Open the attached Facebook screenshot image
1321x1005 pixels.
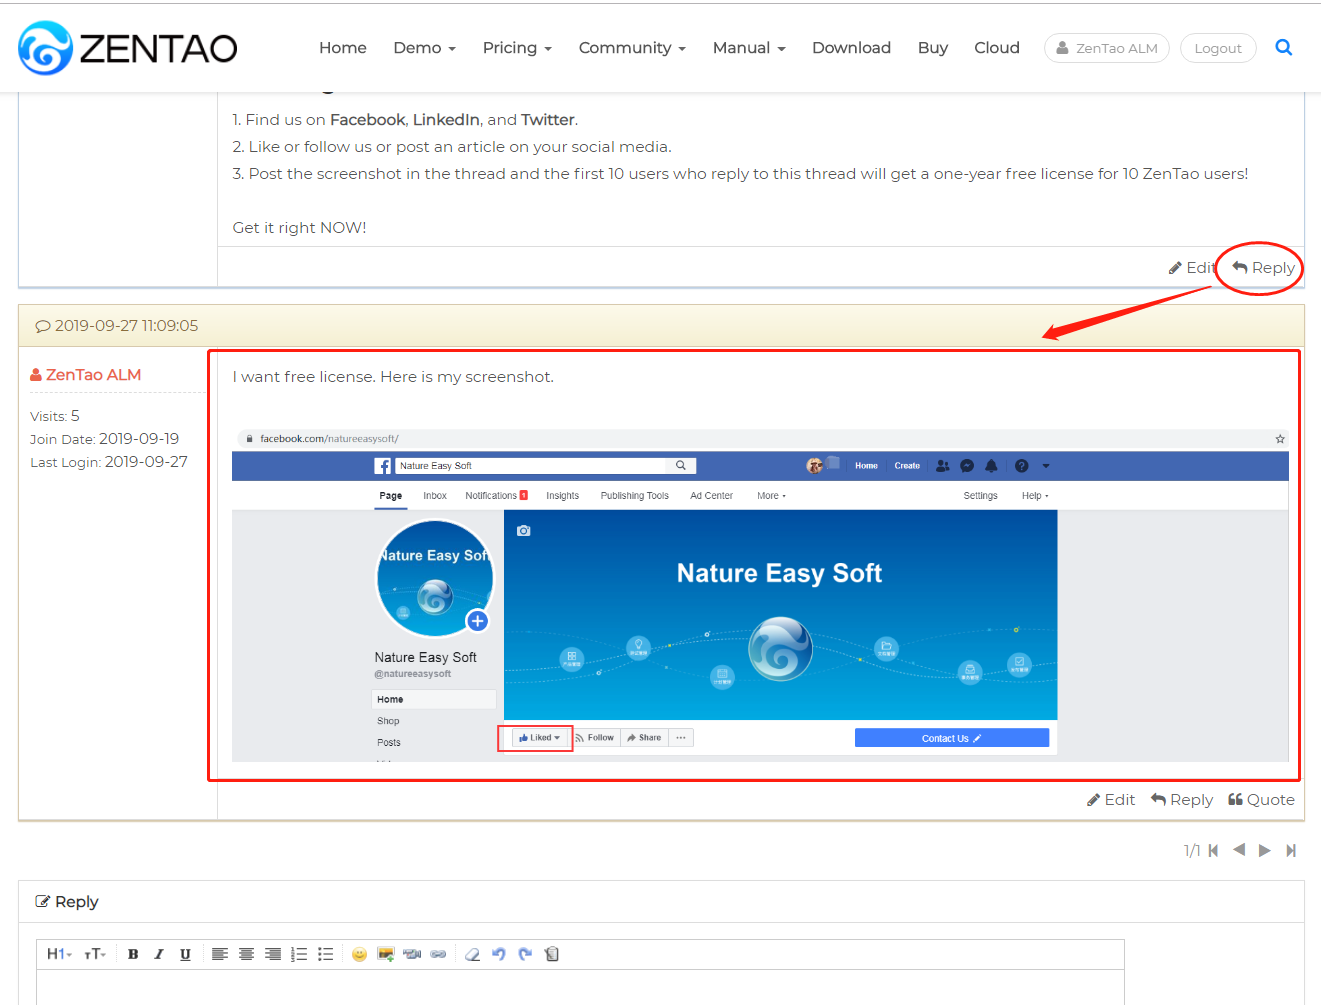coord(760,595)
